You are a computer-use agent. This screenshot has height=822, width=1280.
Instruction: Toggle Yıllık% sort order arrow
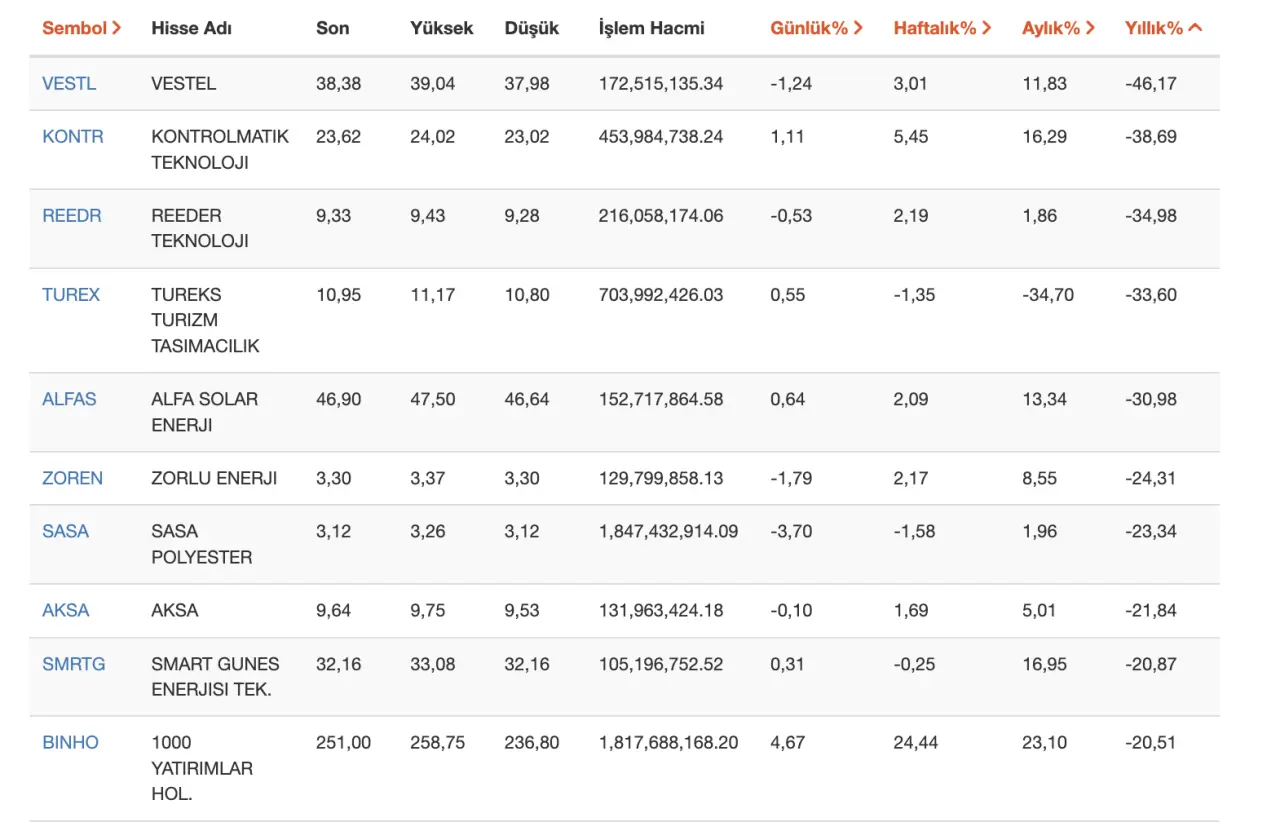point(1194,28)
